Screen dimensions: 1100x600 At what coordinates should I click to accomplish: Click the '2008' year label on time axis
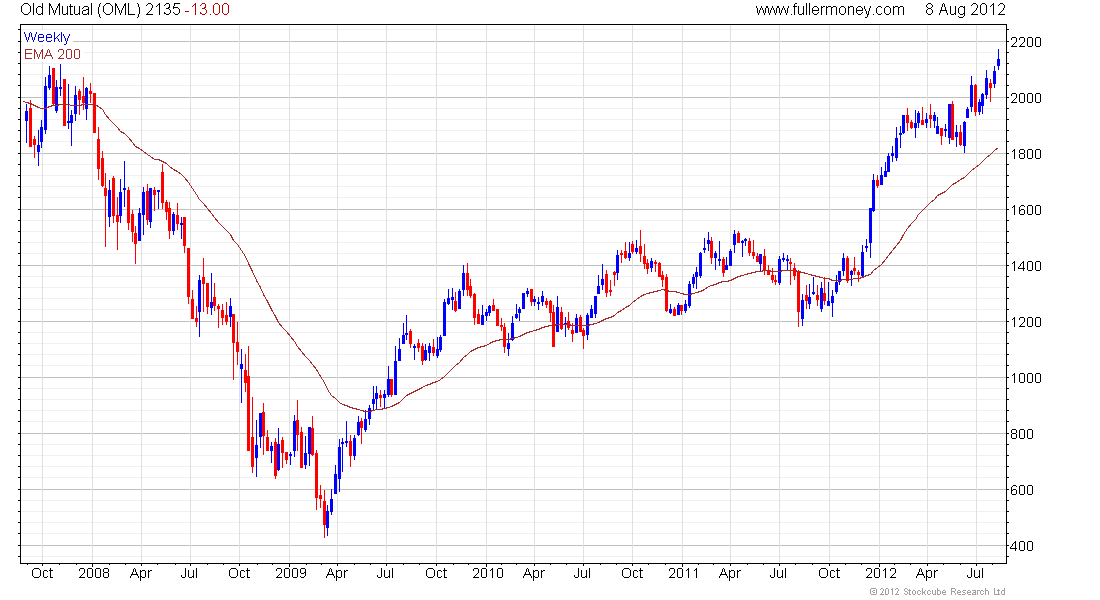(x=94, y=573)
